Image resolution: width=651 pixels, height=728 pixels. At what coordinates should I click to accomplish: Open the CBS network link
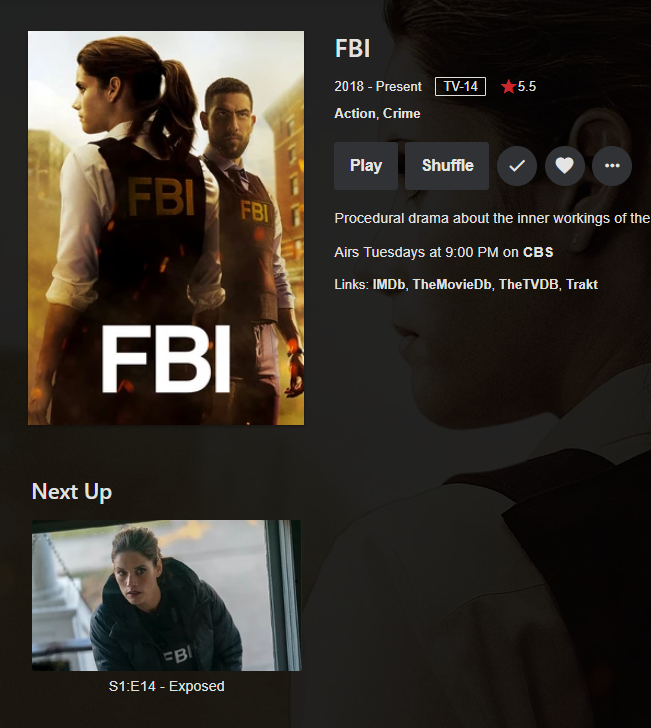(538, 252)
